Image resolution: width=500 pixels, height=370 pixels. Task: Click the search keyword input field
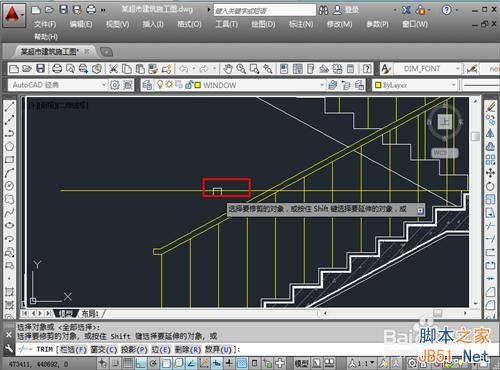(265, 11)
